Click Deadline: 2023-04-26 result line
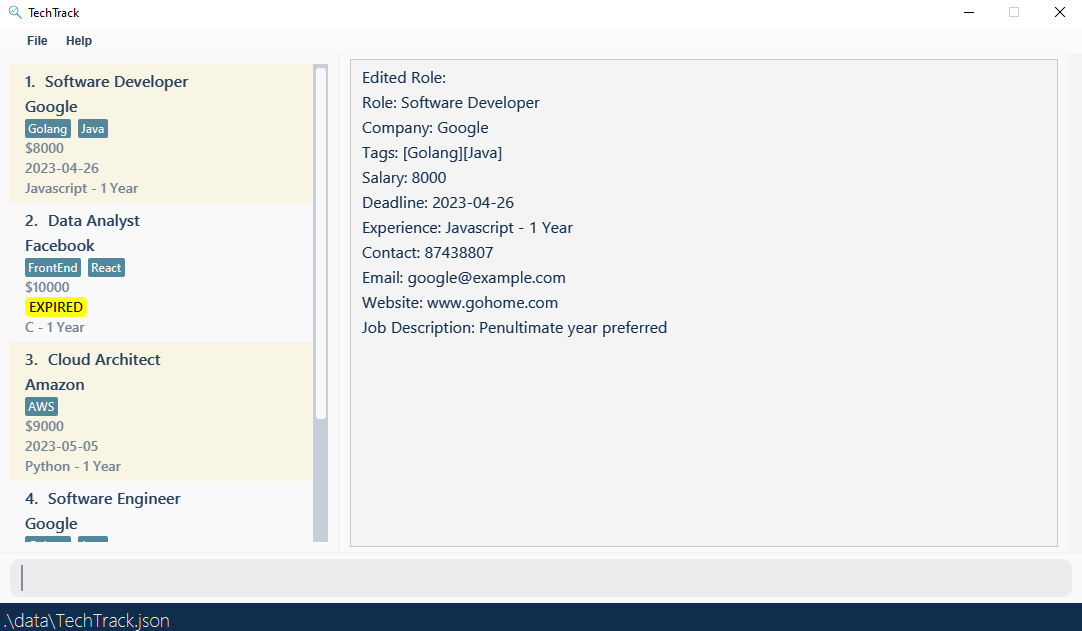This screenshot has height=631, width=1082. [x=437, y=203]
